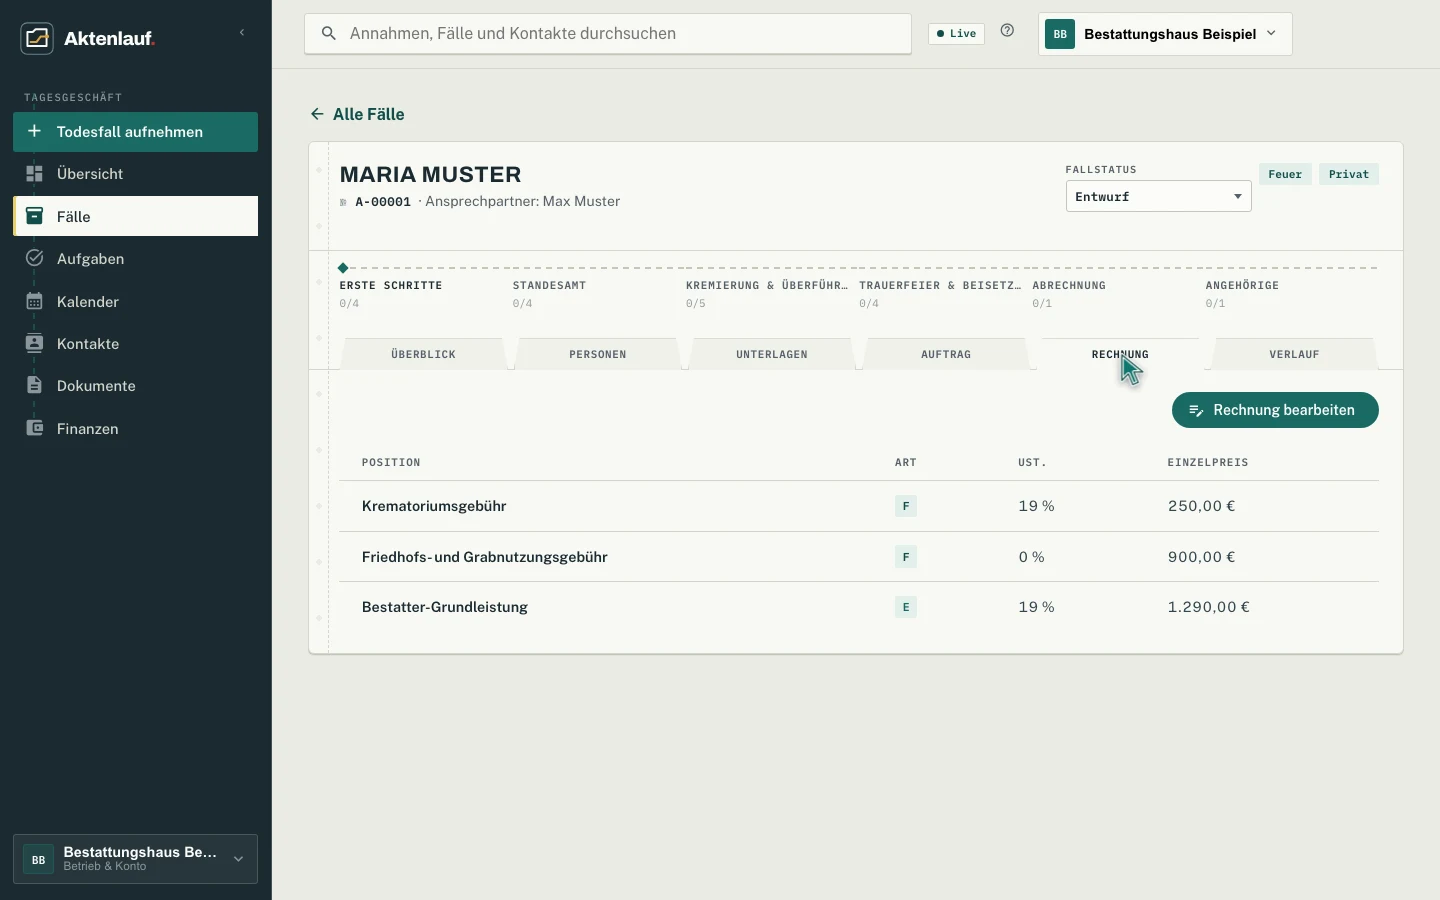The width and height of the screenshot is (1440, 900).
Task: Click the Friedhofs- und Grabnutzungsgebühr row
Action: [859, 557]
